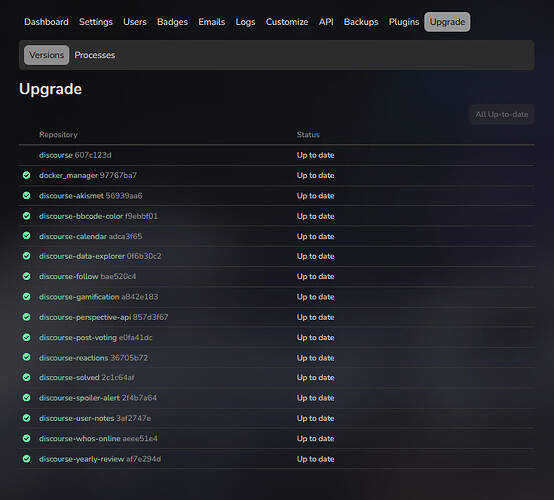This screenshot has width=554, height=500.
Task: Click the check icon beside discourse-whos-online
Action: (x=26, y=439)
